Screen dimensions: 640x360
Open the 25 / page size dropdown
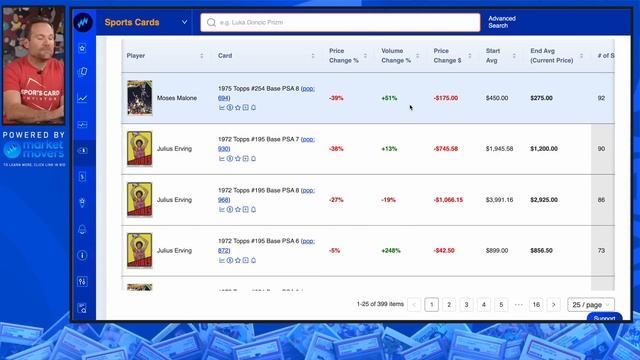click(591, 305)
